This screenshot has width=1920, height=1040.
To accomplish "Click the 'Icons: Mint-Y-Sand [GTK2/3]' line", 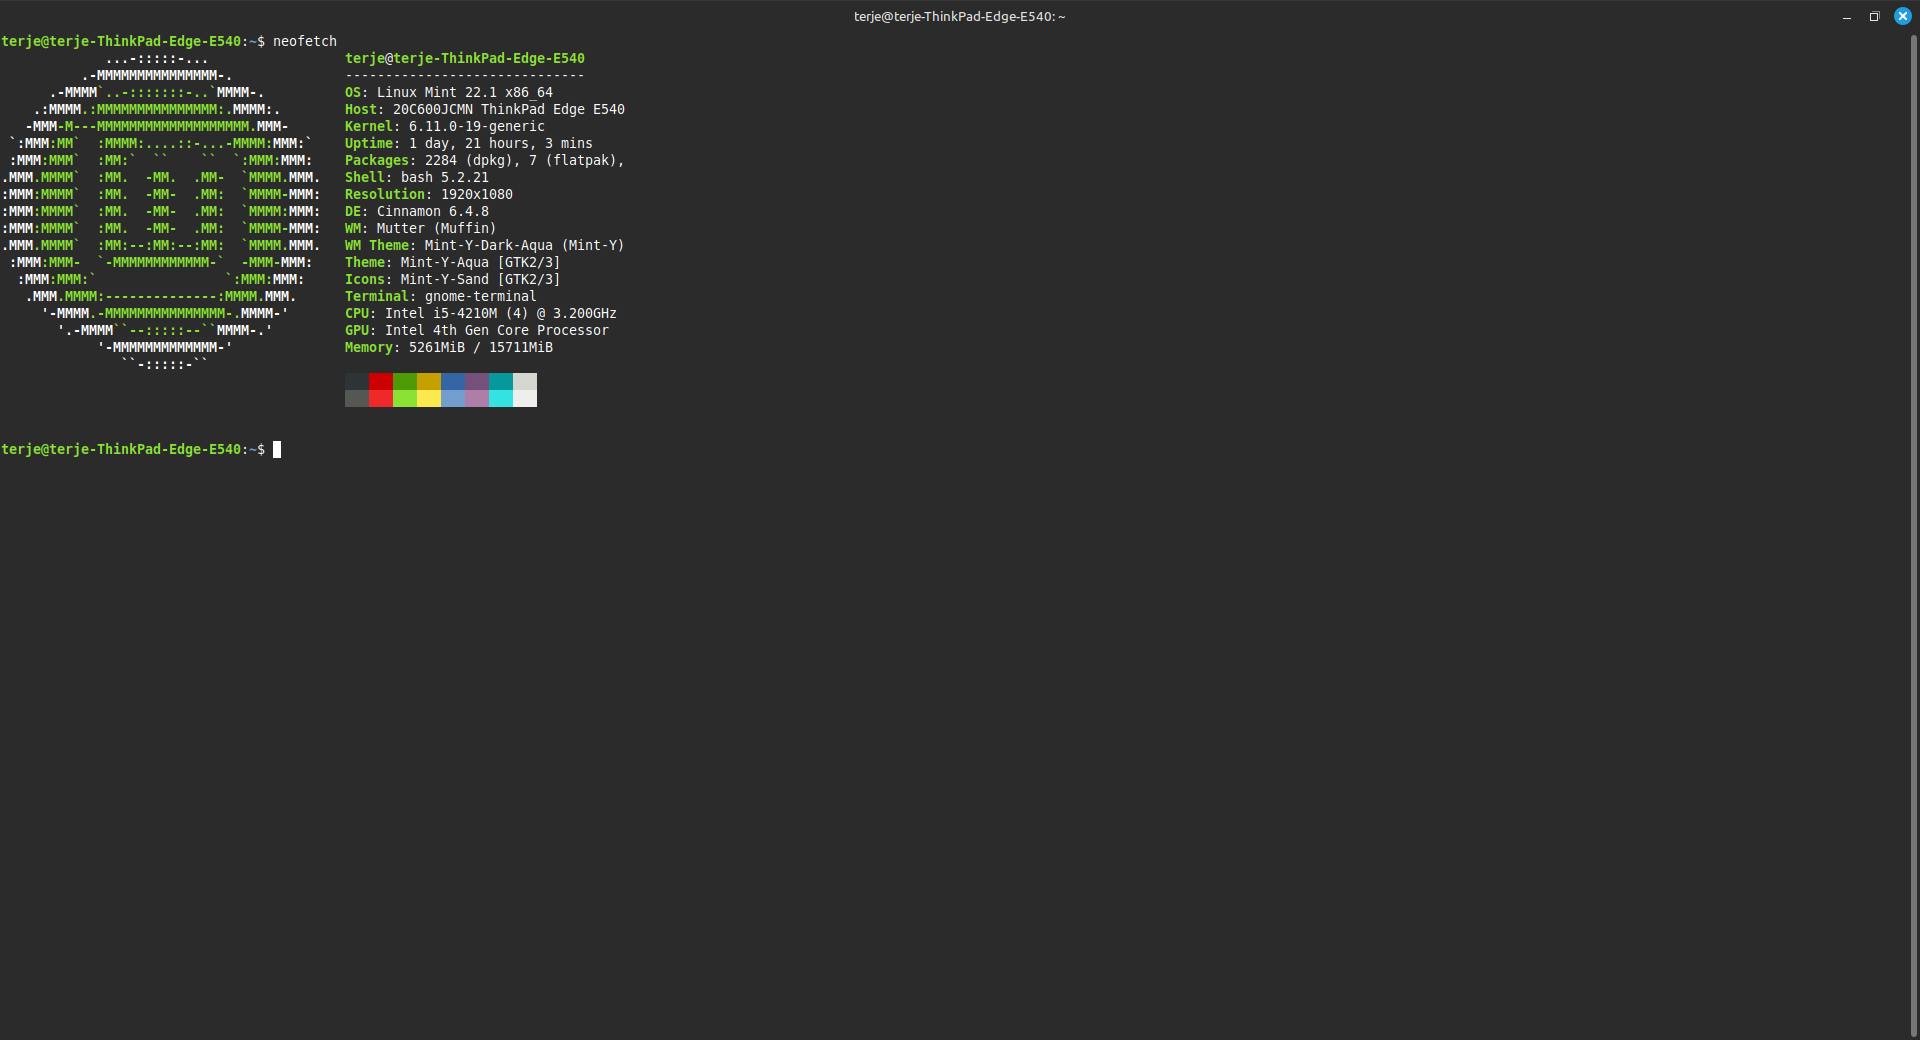I will click(x=453, y=280).
